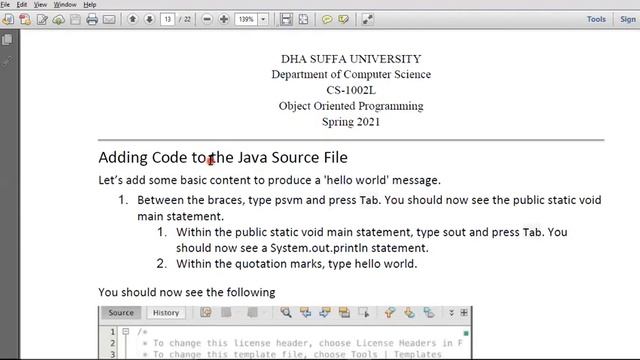Click 'Department of Computer Science' line

[x=351, y=75]
